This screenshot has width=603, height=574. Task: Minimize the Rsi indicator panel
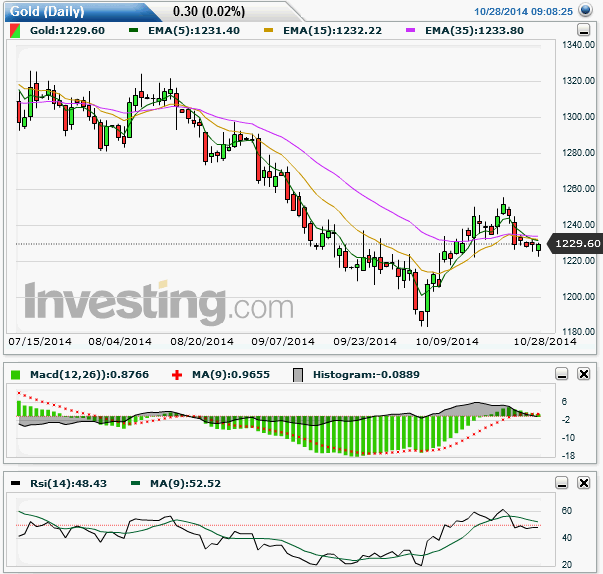click(x=562, y=483)
